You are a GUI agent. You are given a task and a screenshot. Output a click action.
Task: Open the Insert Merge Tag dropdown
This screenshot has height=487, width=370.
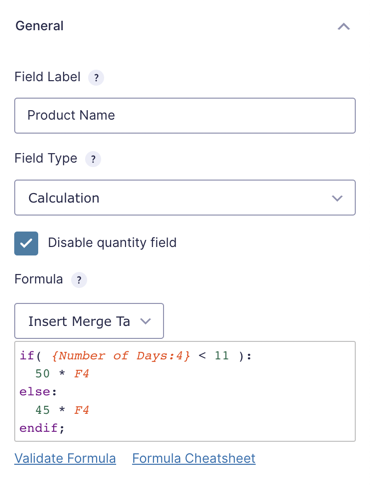89,321
